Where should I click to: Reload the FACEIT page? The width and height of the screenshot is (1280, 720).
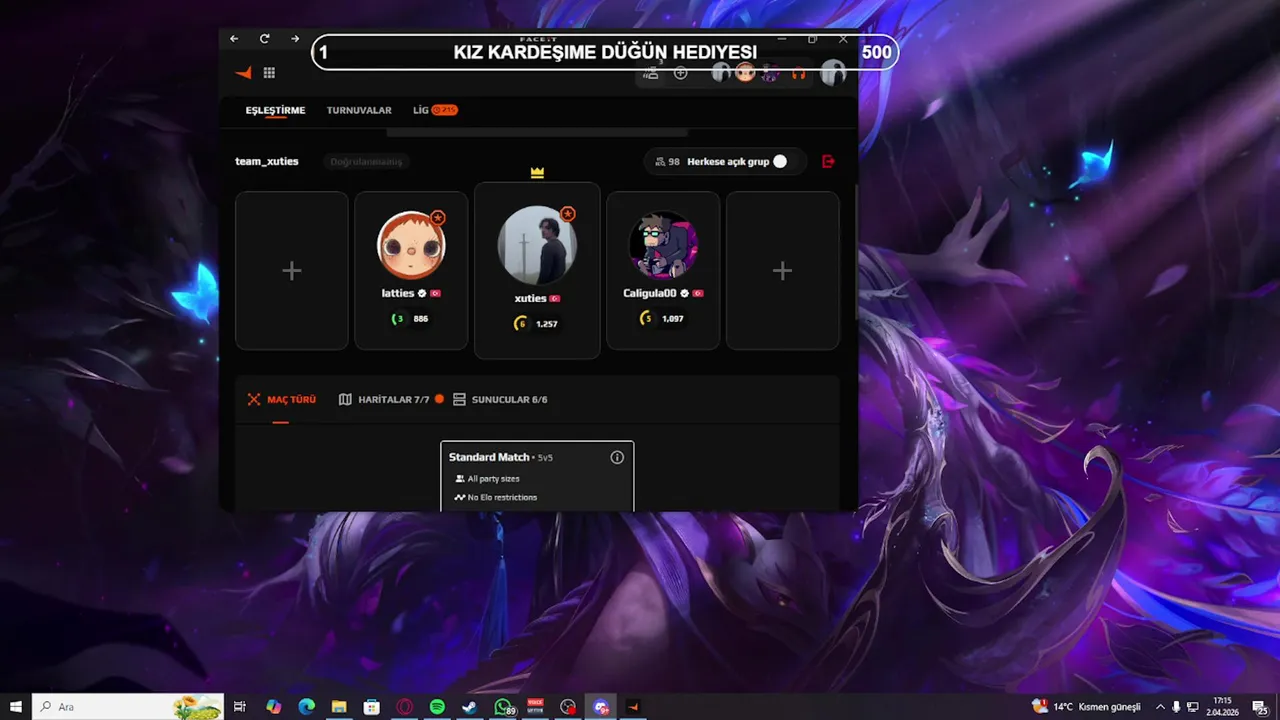[264, 39]
